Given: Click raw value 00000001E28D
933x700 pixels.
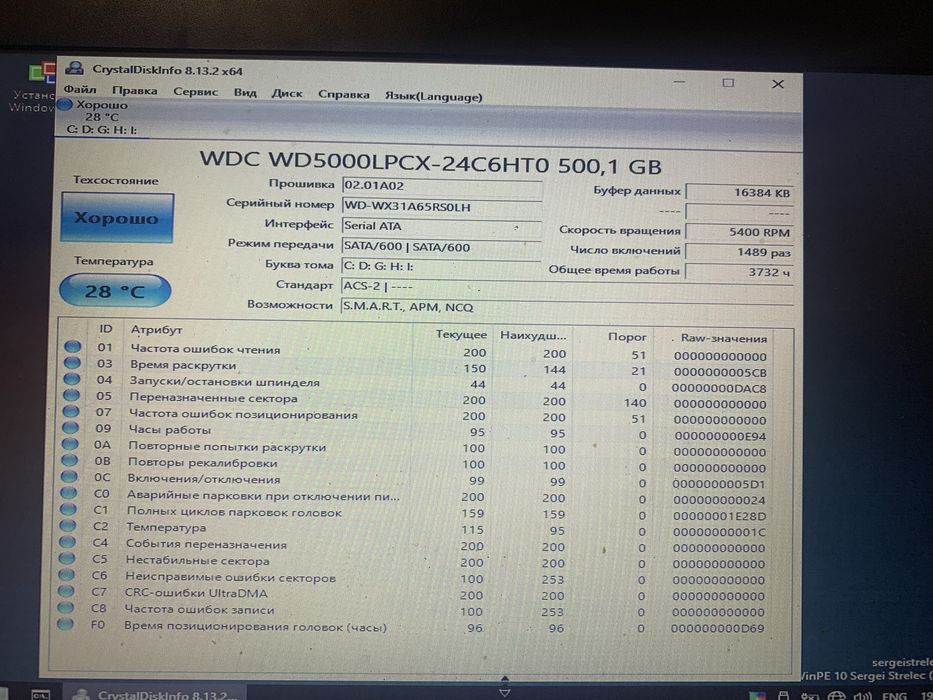Looking at the screenshot, I should 719,516.
